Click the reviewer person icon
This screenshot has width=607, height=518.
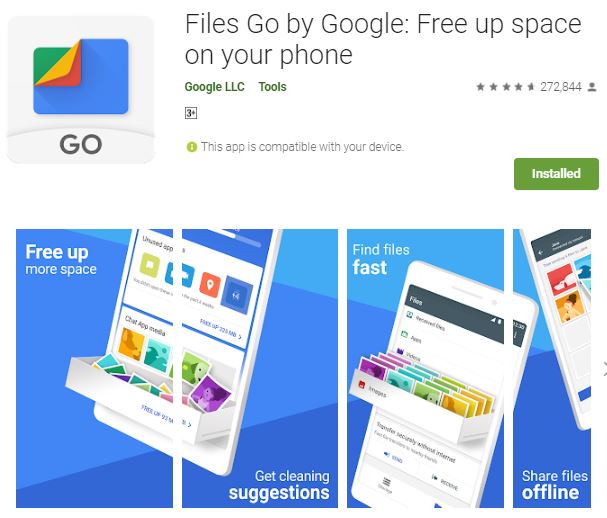point(592,87)
